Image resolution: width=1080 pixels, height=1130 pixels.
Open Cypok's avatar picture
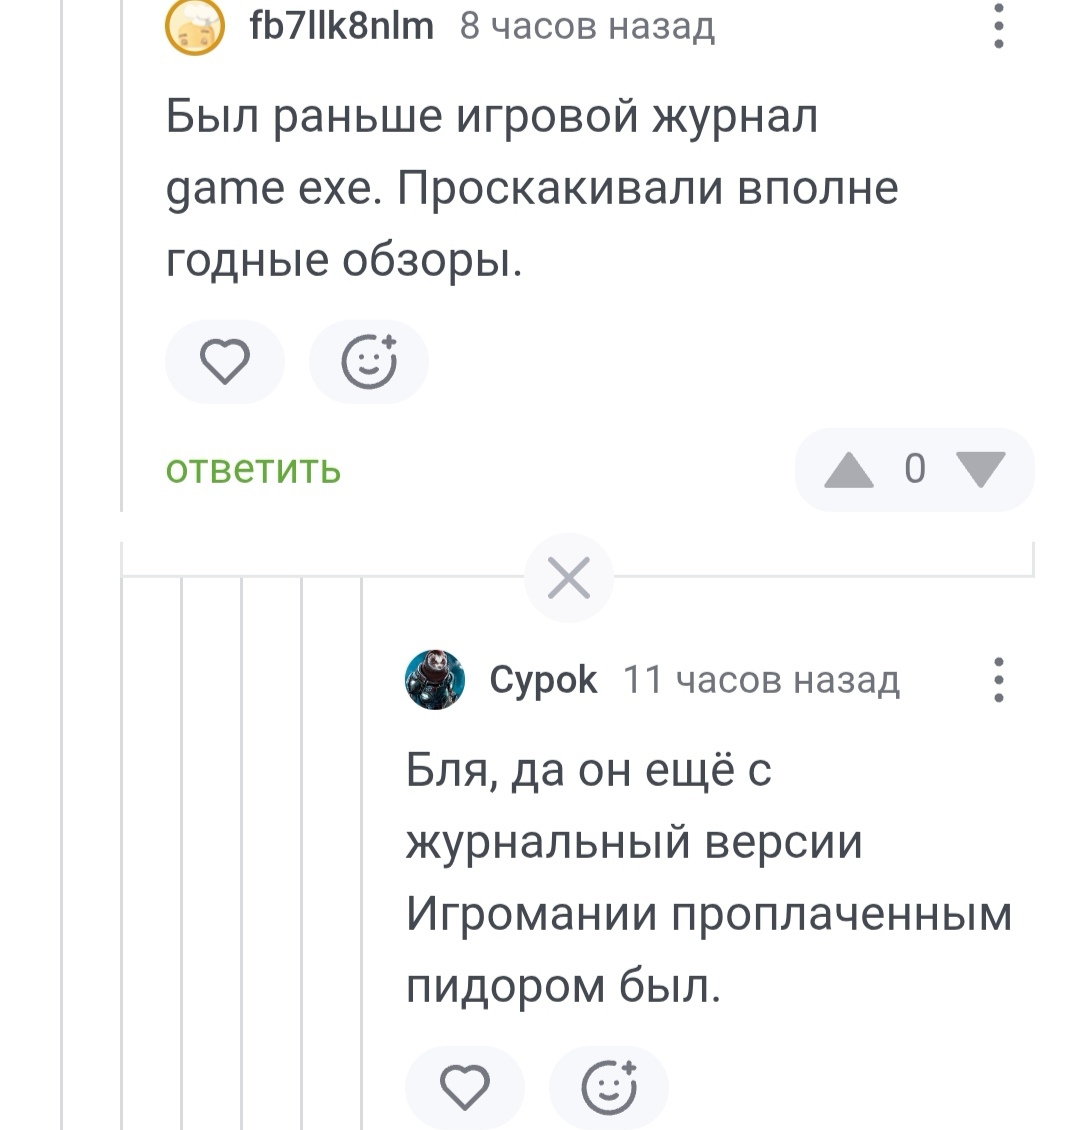pos(435,680)
